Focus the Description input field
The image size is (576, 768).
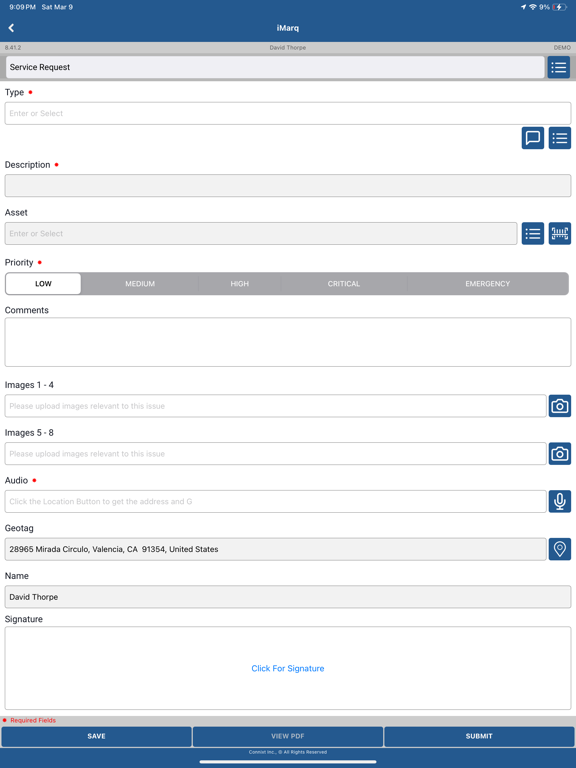[x=288, y=186]
